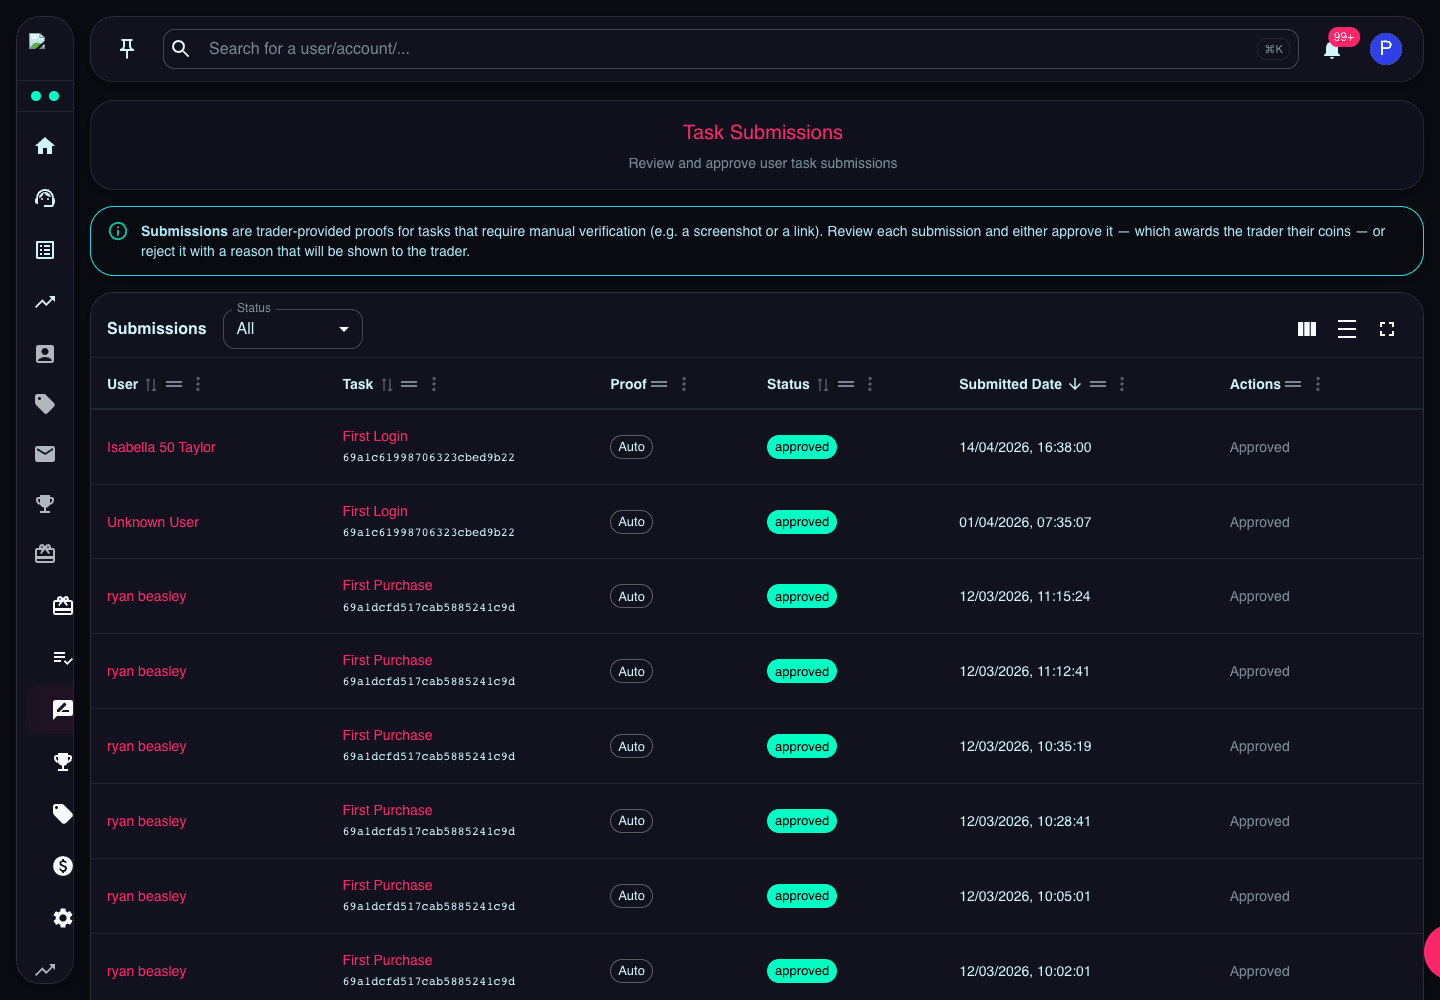The height and width of the screenshot is (1000, 1440).
Task: Expand sidebar using the two green dots
Action: pos(45,96)
